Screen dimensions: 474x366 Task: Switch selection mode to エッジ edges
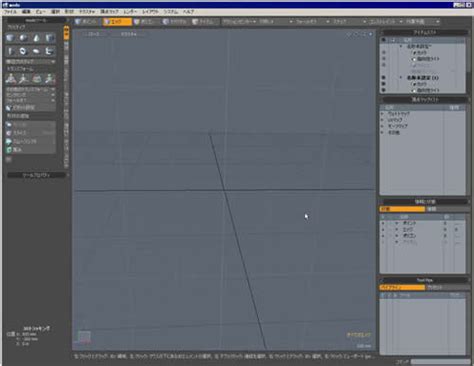coord(117,22)
